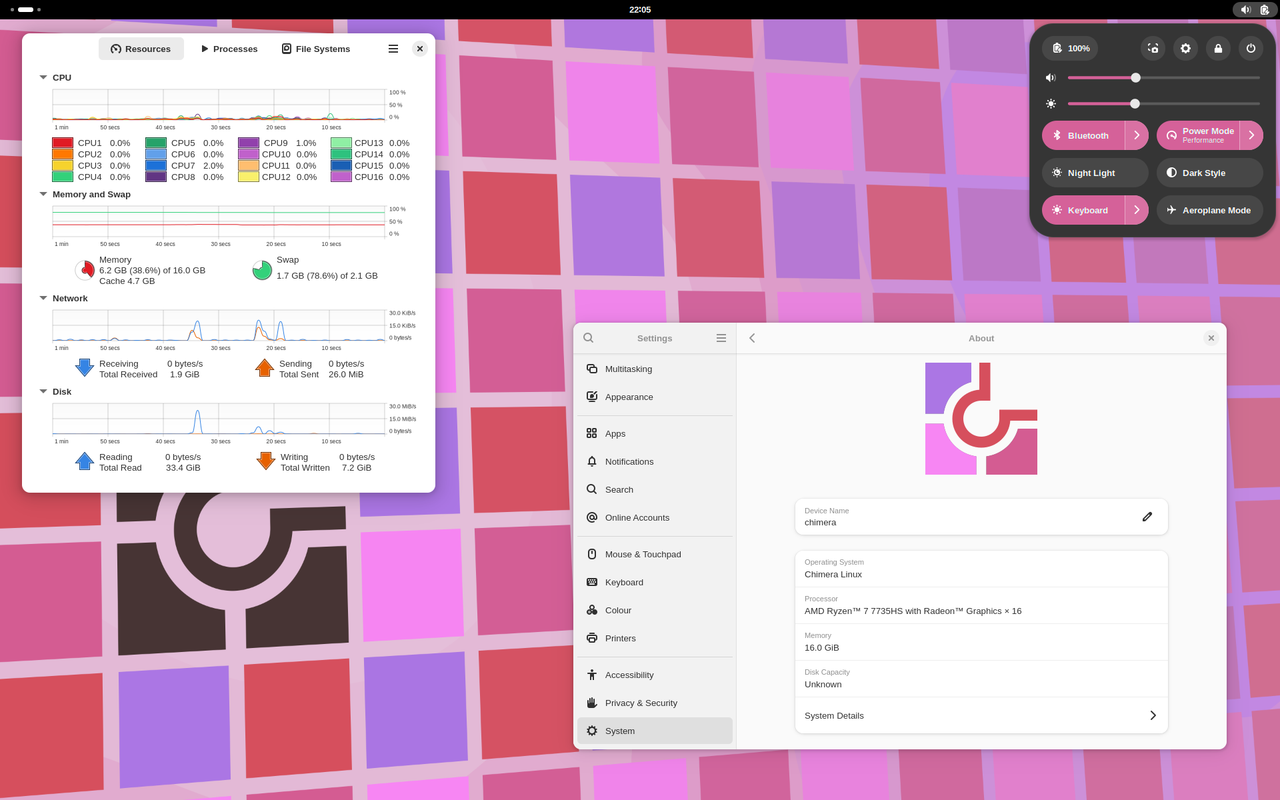Click the swap pie chart icon
Viewport: 1280px width, 800px height.
[262, 270]
